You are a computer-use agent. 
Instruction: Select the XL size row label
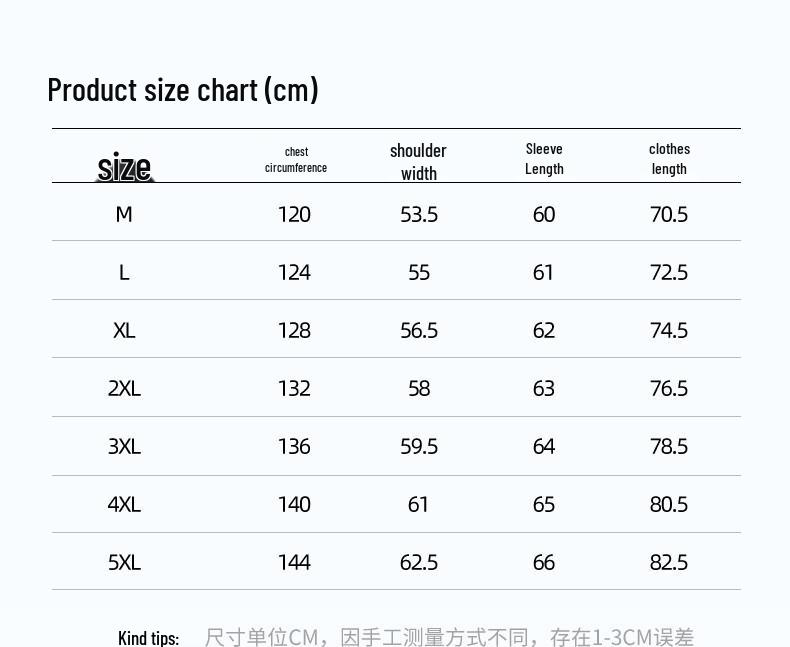(x=124, y=330)
